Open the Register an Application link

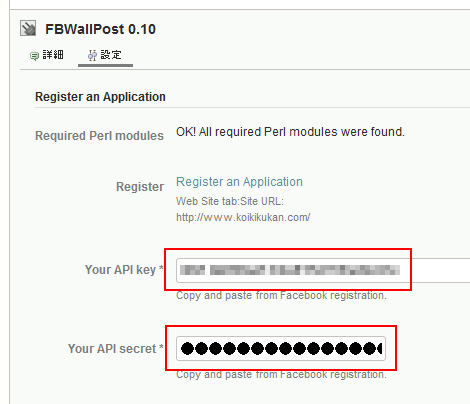[x=239, y=182]
